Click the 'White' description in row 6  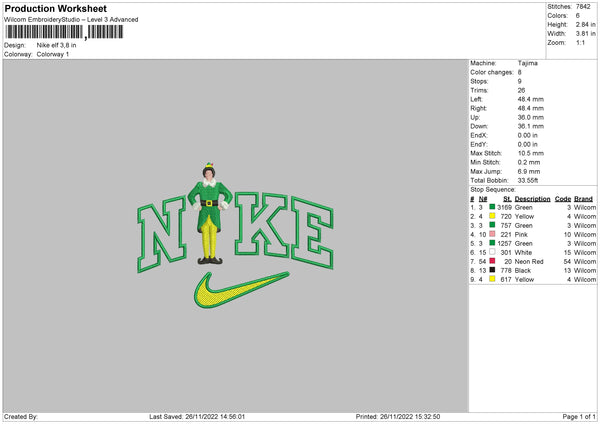[x=523, y=252]
